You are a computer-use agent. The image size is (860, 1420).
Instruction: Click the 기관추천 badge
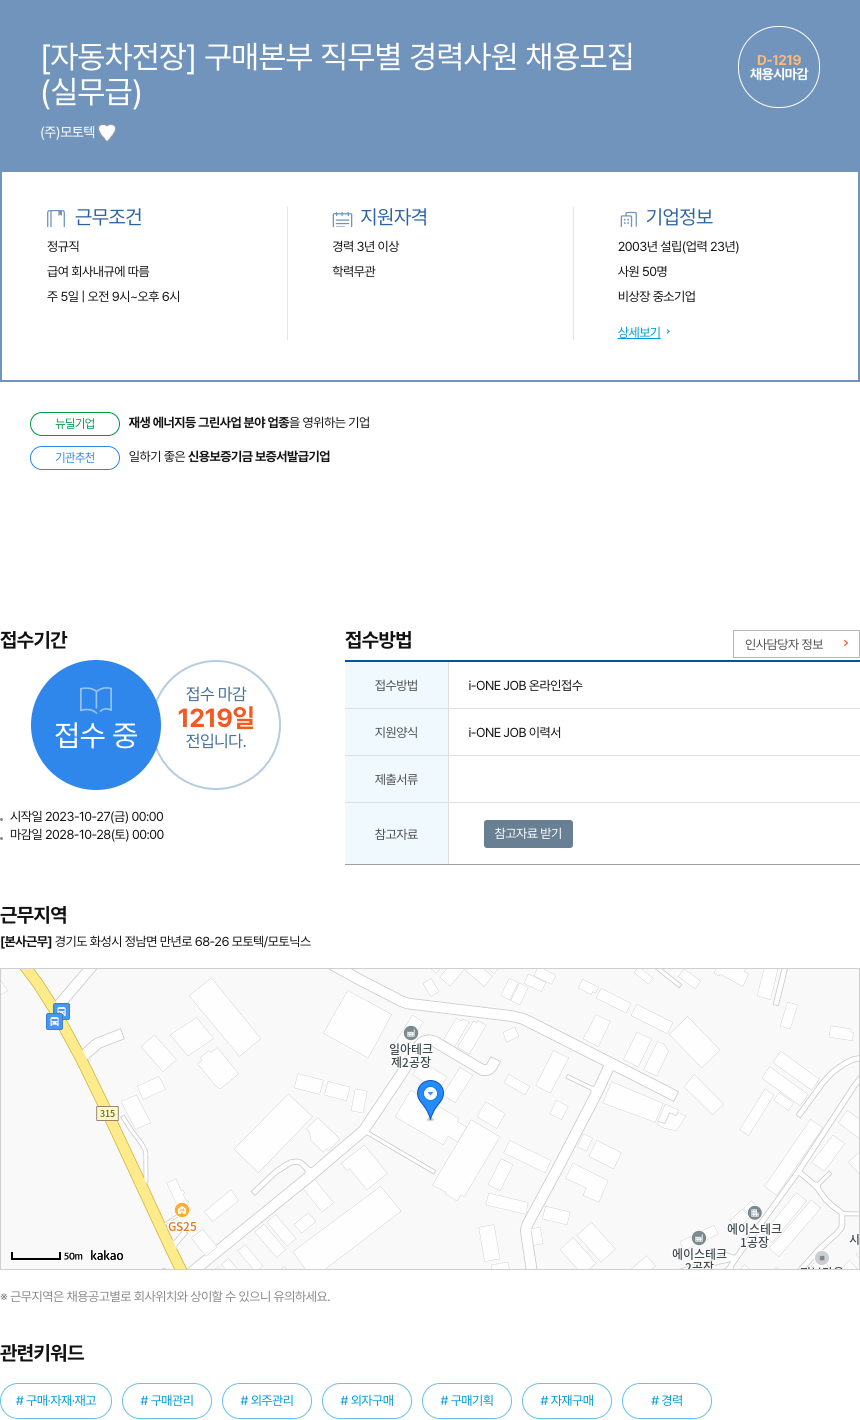pos(75,457)
